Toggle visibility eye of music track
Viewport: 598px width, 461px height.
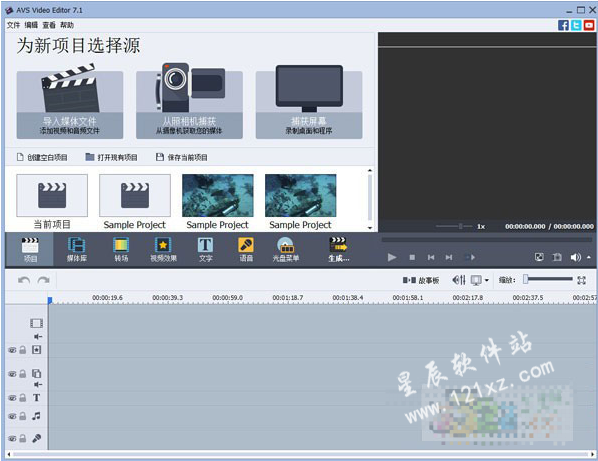pos(12,416)
